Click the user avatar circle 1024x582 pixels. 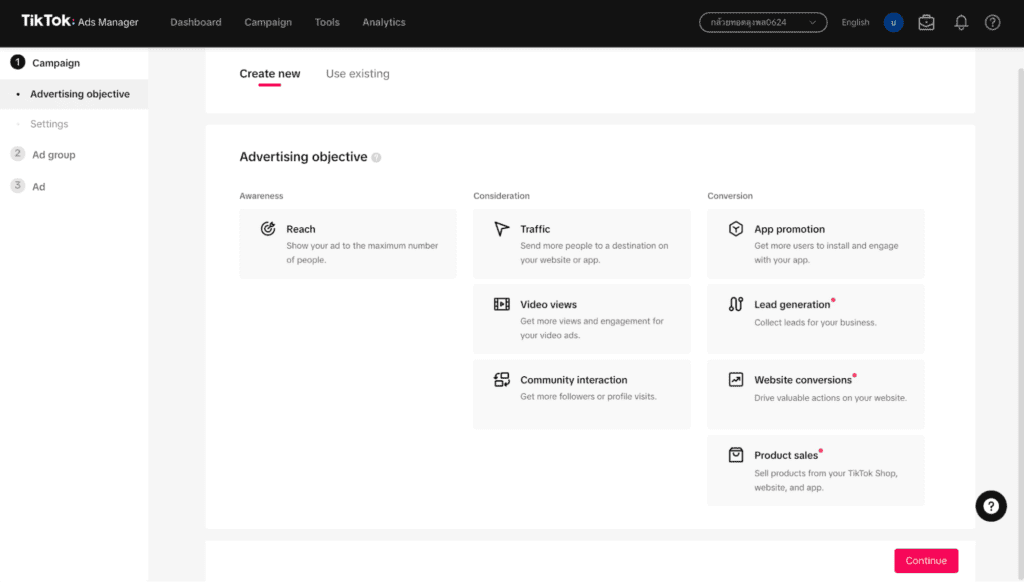pyautogui.click(x=893, y=22)
